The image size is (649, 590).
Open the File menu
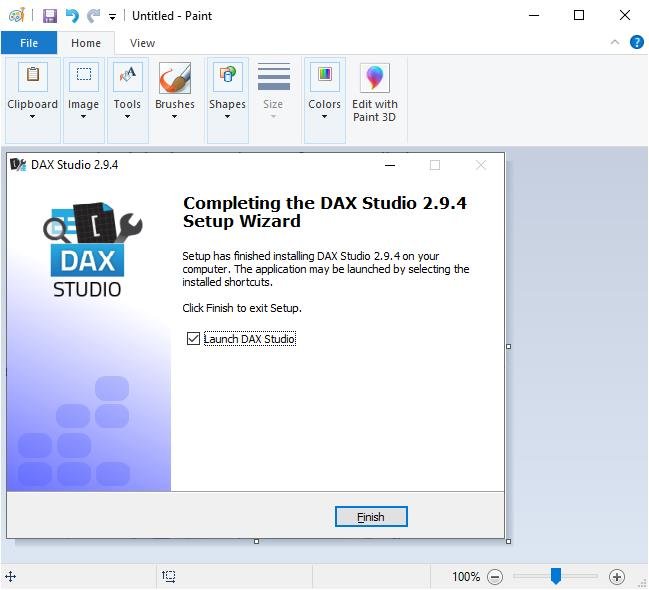(x=29, y=43)
